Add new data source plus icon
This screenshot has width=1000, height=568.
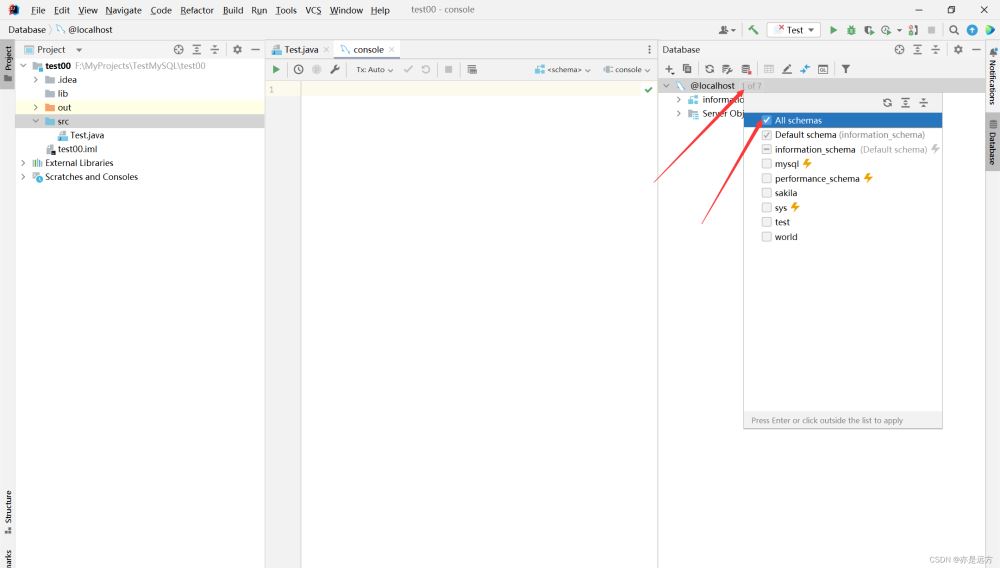coord(670,69)
